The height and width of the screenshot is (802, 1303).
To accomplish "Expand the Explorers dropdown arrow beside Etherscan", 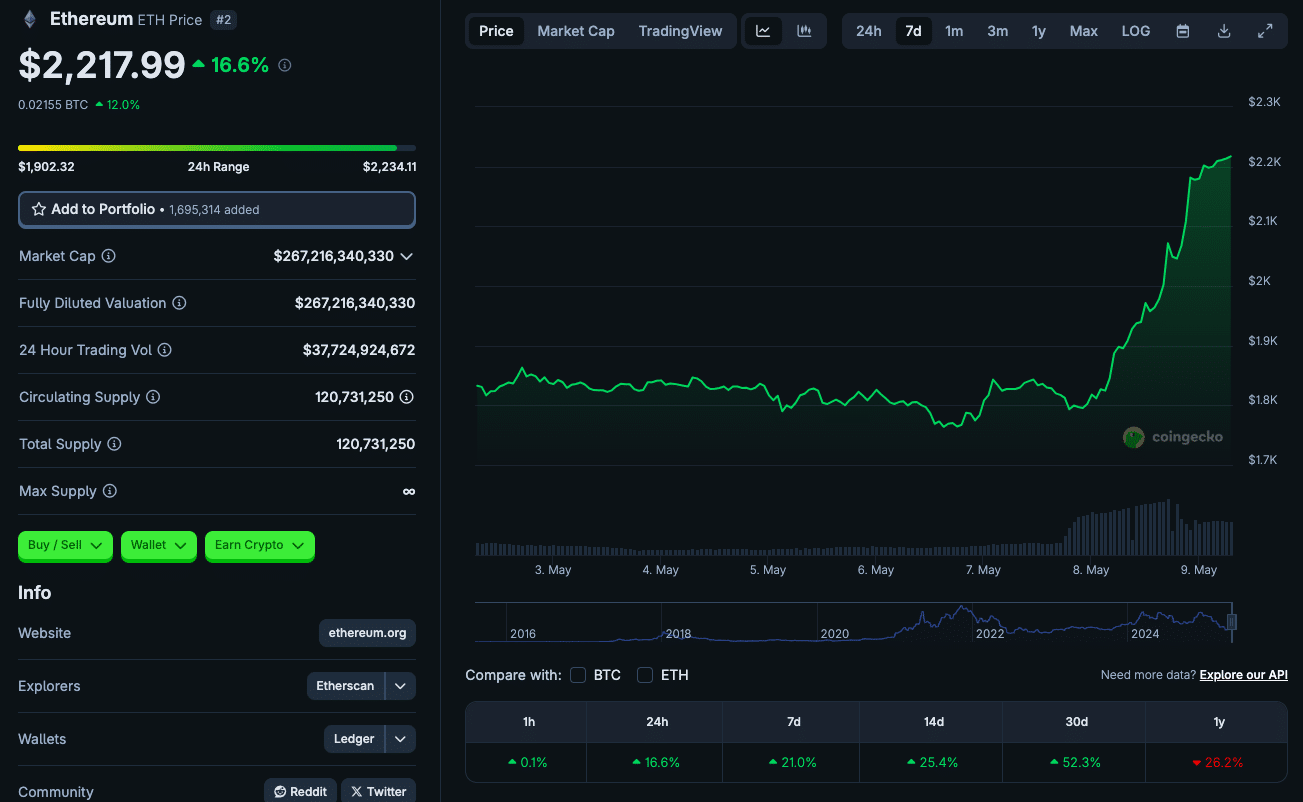I will (400, 686).
